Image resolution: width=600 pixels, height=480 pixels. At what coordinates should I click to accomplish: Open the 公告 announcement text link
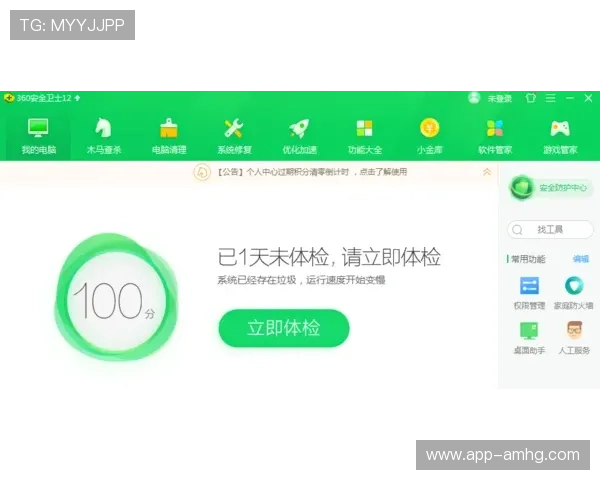click(312, 172)
